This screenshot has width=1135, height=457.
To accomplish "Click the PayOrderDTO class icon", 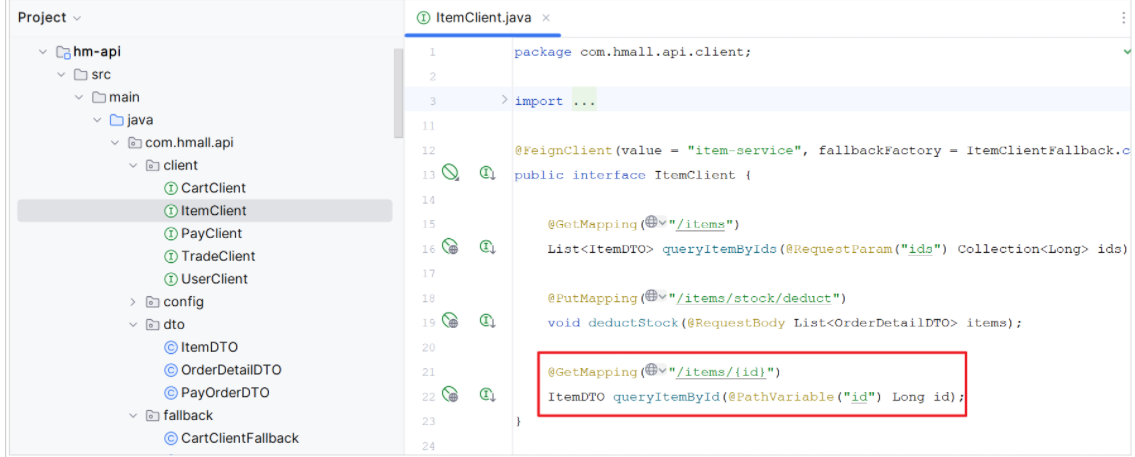I will 171,393.
